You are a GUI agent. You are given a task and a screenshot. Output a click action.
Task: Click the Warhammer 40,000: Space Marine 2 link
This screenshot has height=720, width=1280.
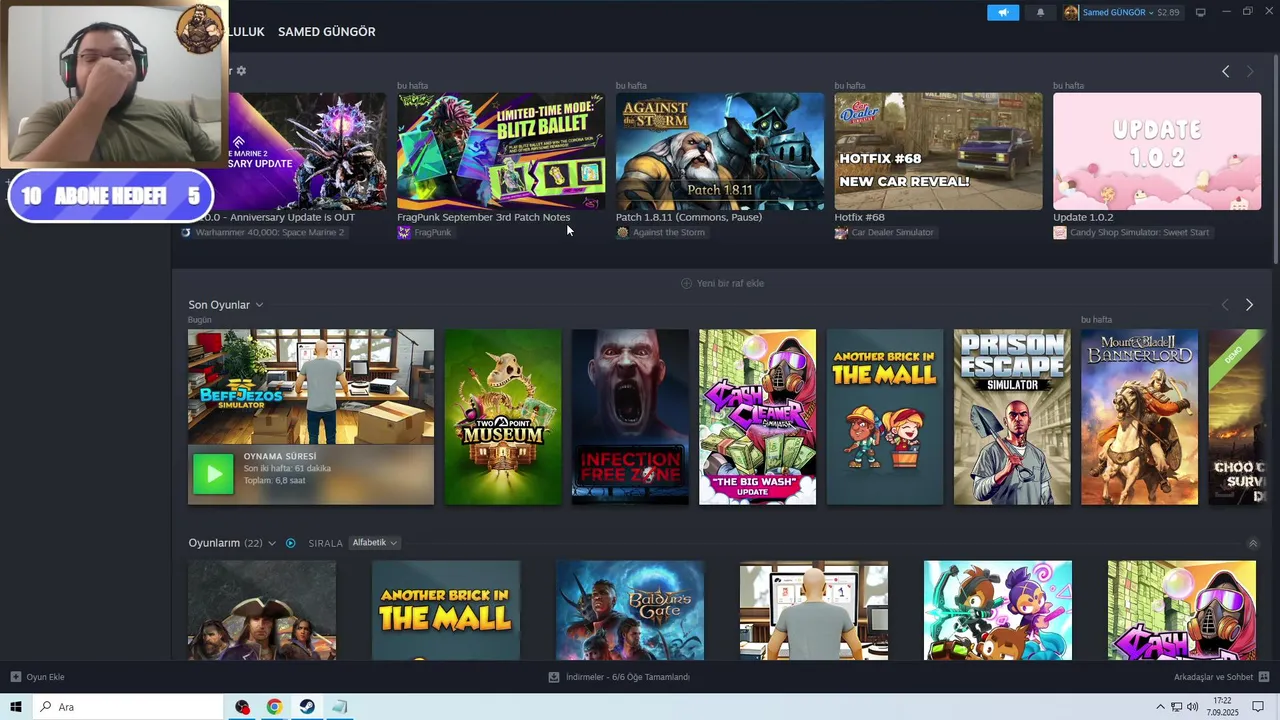click(269, 232)
